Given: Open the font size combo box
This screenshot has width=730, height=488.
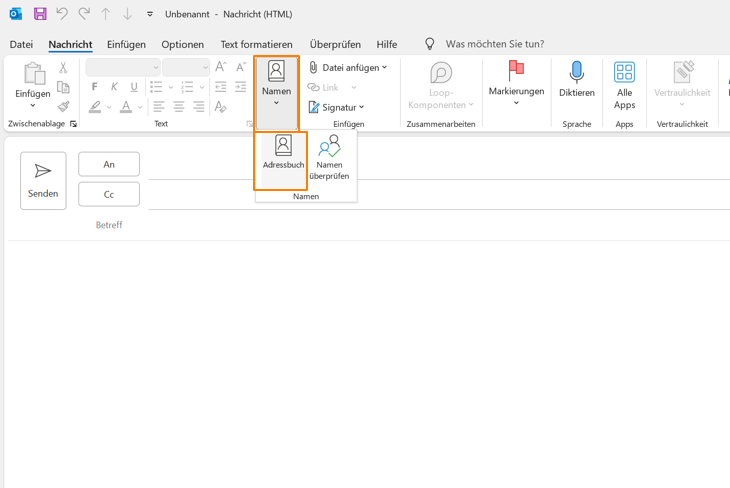Looking at the screenshot, I should 186,67.
